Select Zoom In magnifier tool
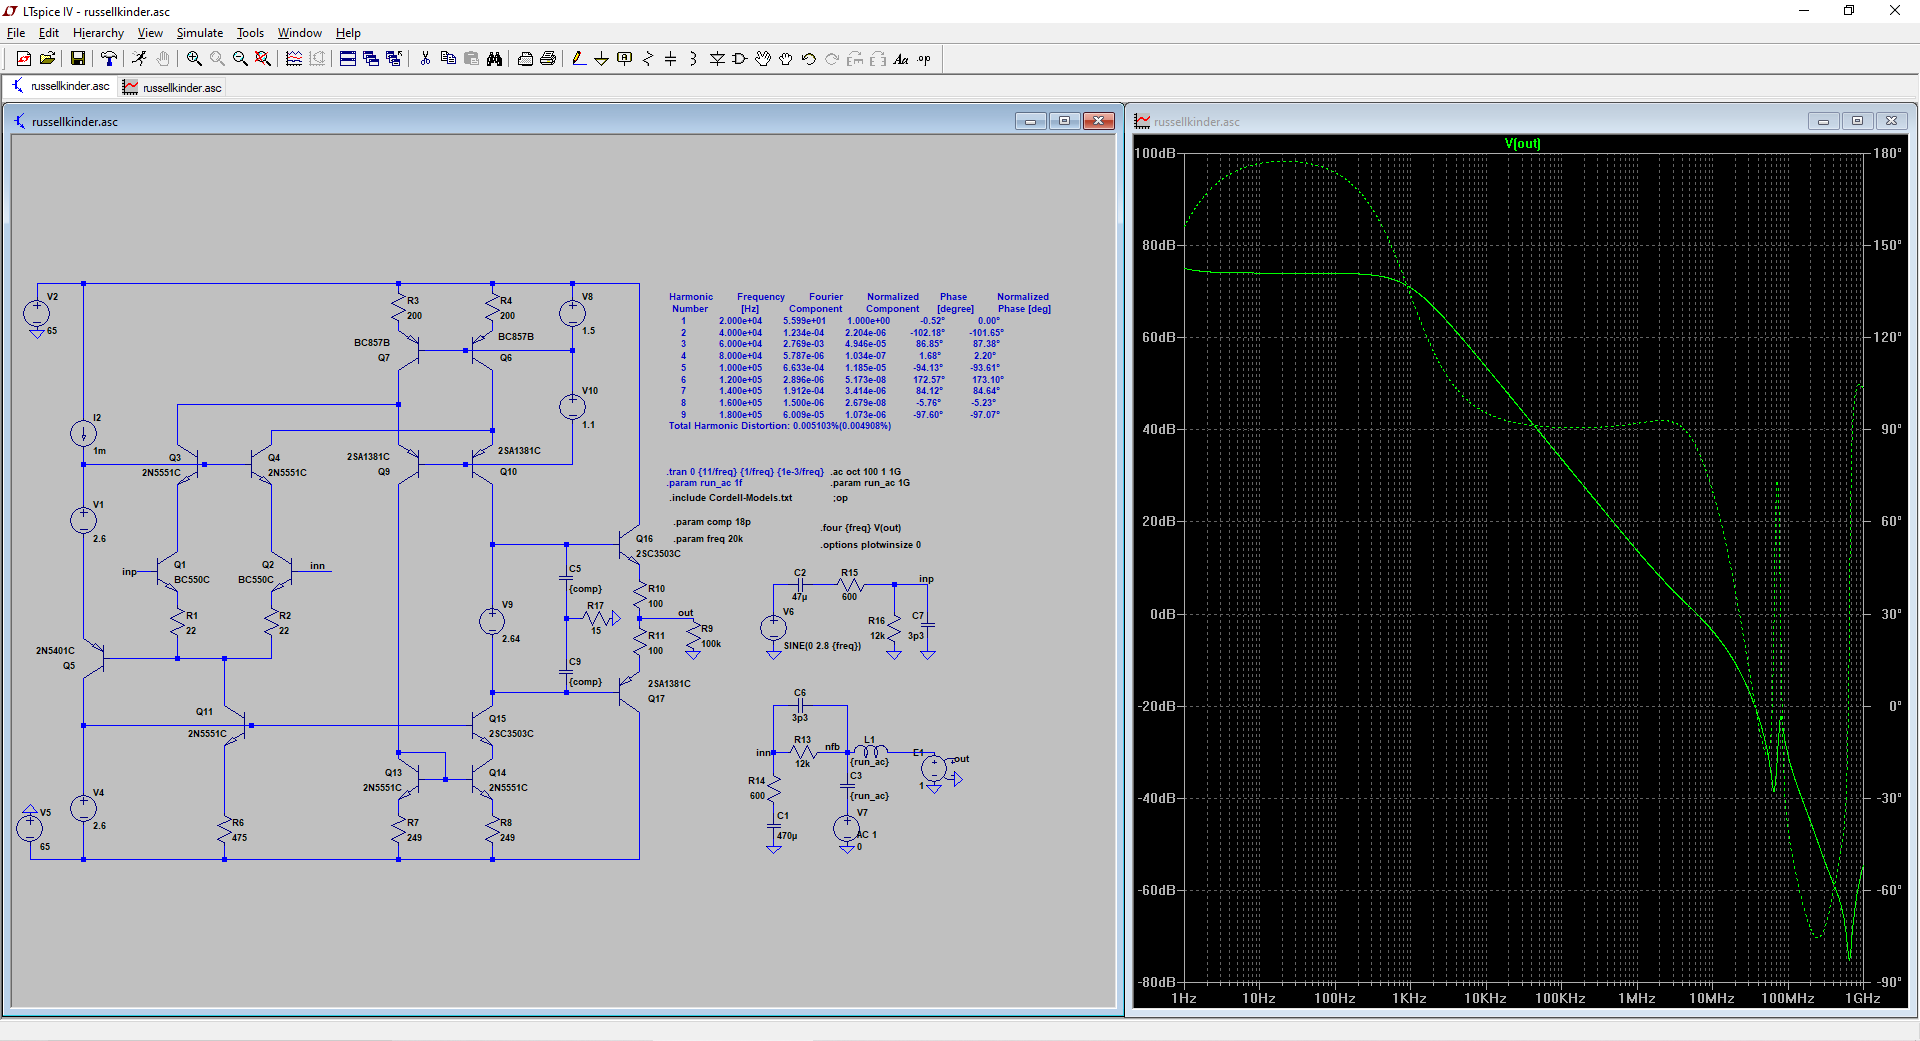 point(194,59)
